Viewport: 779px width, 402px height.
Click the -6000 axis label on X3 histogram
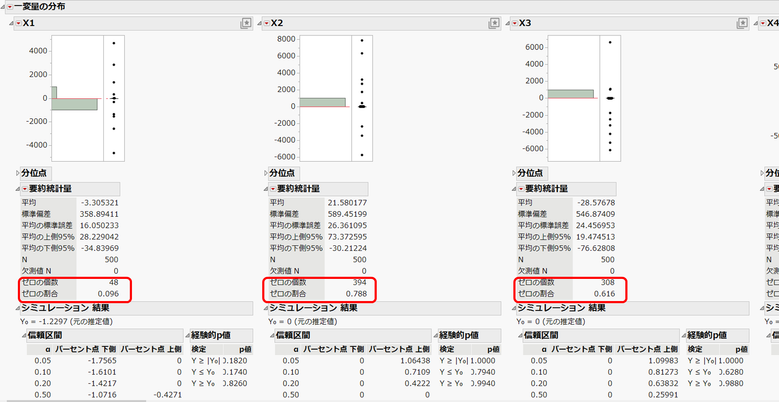[x=533, y=149]
